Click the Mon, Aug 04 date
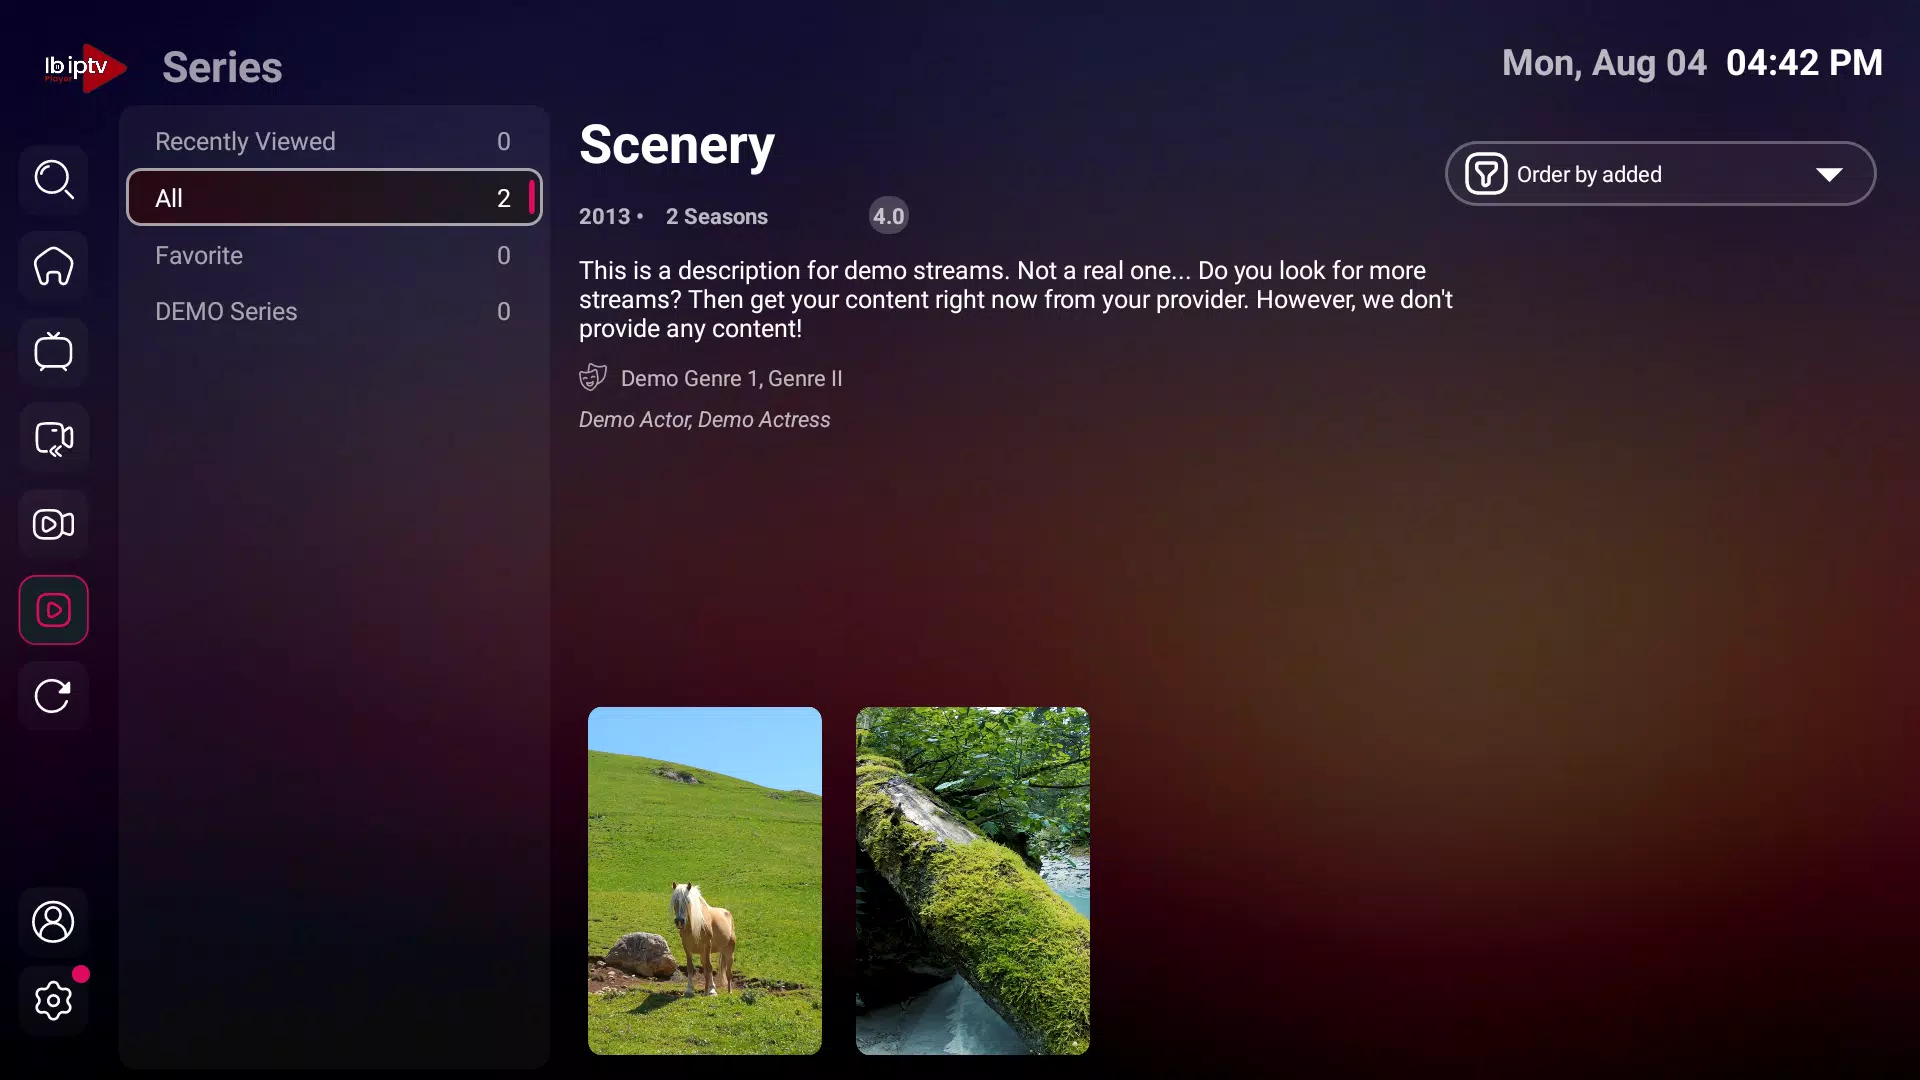This screenshot has width=1920, height=1080. pos(1604,63)
